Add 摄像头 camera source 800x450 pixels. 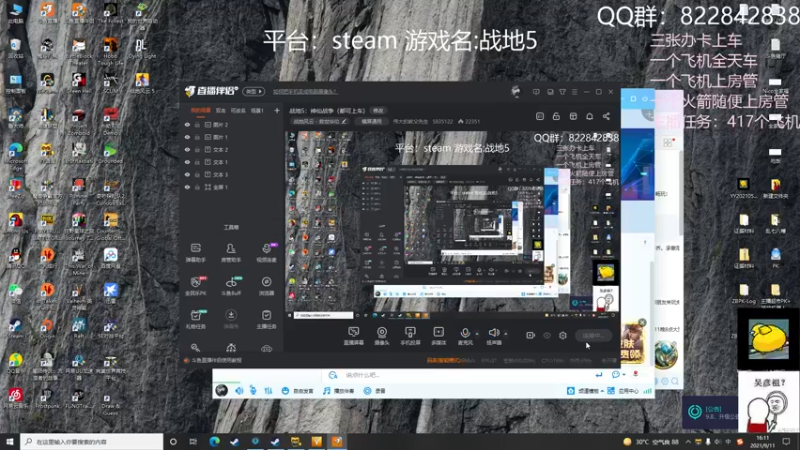click(382, 336)
